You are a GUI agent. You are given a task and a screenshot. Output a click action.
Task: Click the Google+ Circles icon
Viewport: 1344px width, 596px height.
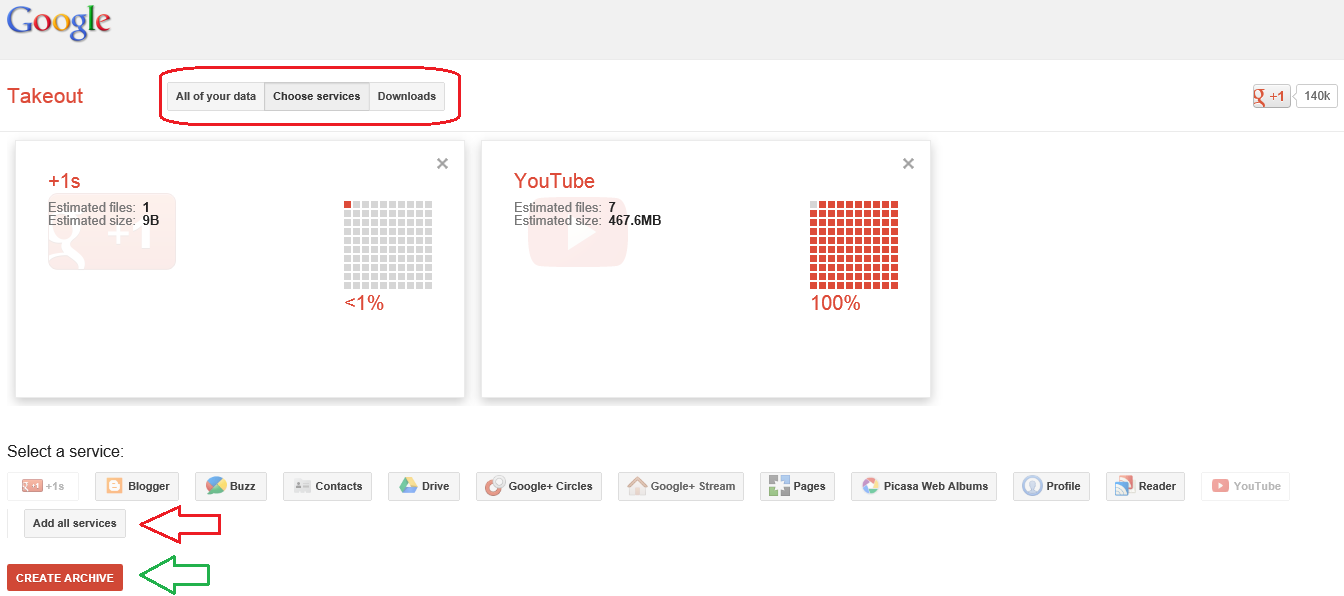(x=494, y=486)
